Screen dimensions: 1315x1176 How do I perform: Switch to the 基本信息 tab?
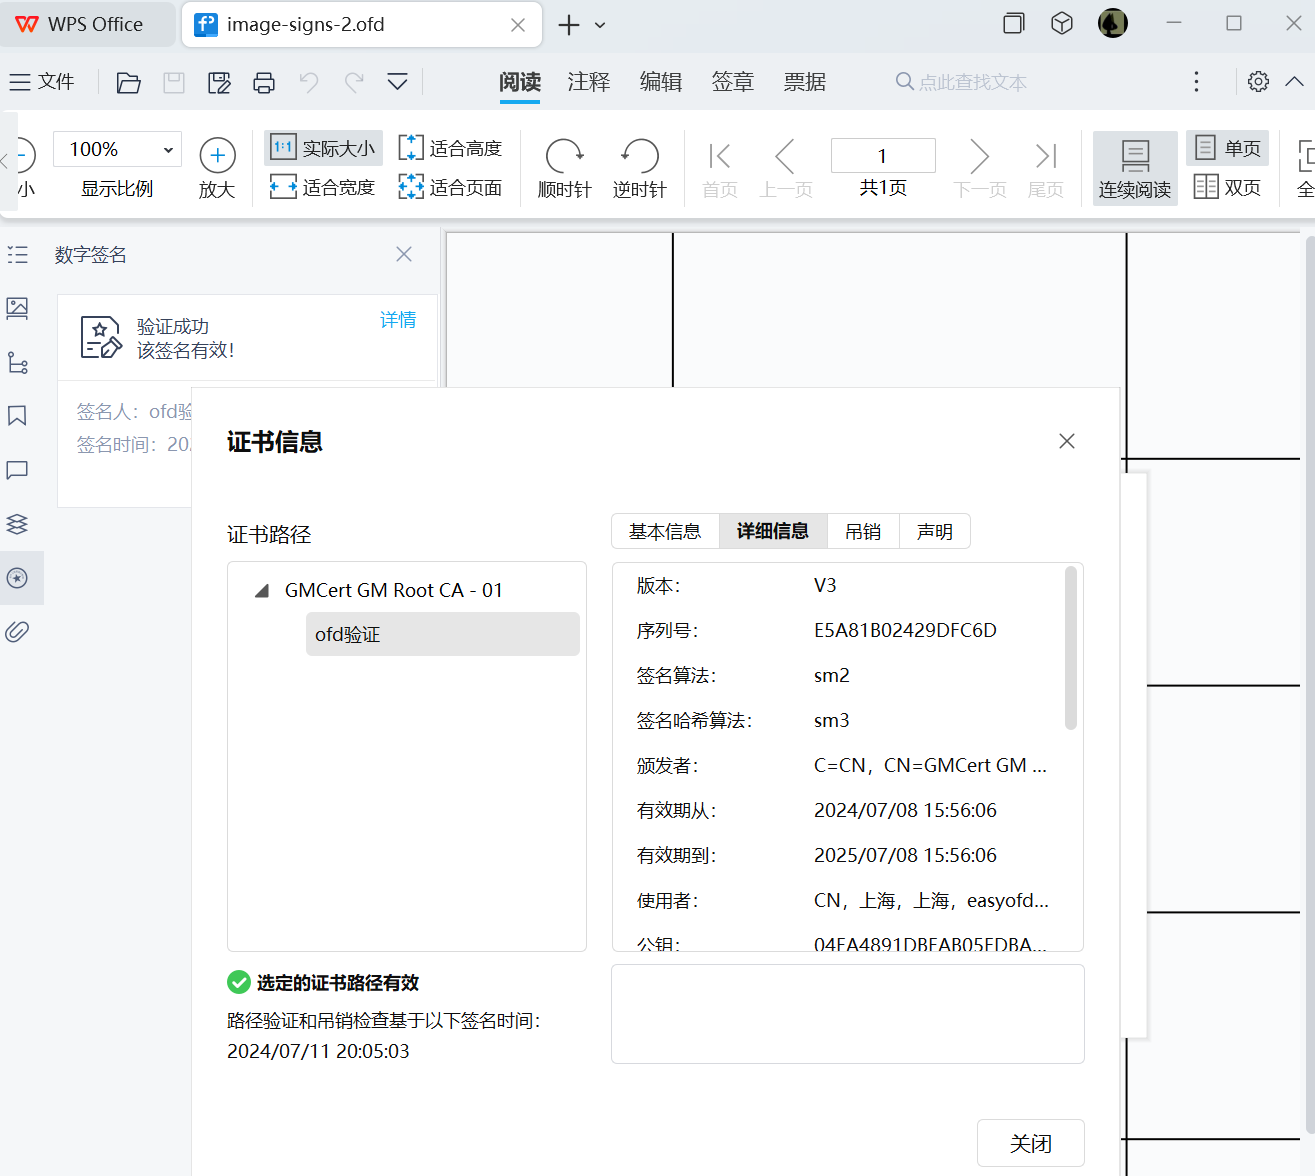[665, 531]
